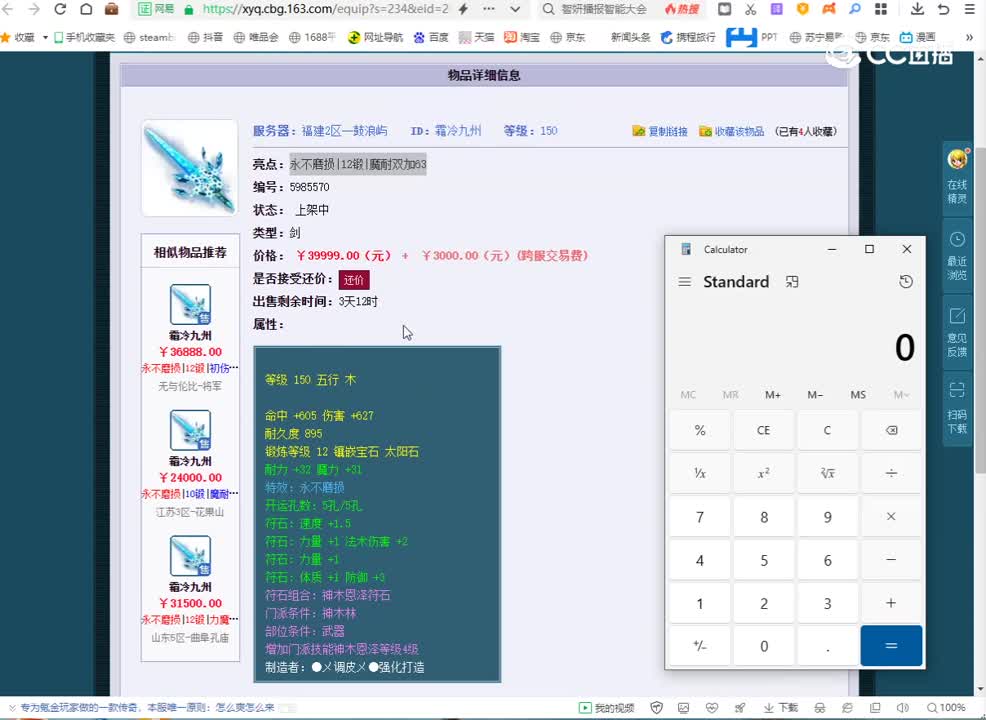Click the main 霜冷九州 sword image
The height and width of the screenshot is (720, 986).
click(189, 168)
